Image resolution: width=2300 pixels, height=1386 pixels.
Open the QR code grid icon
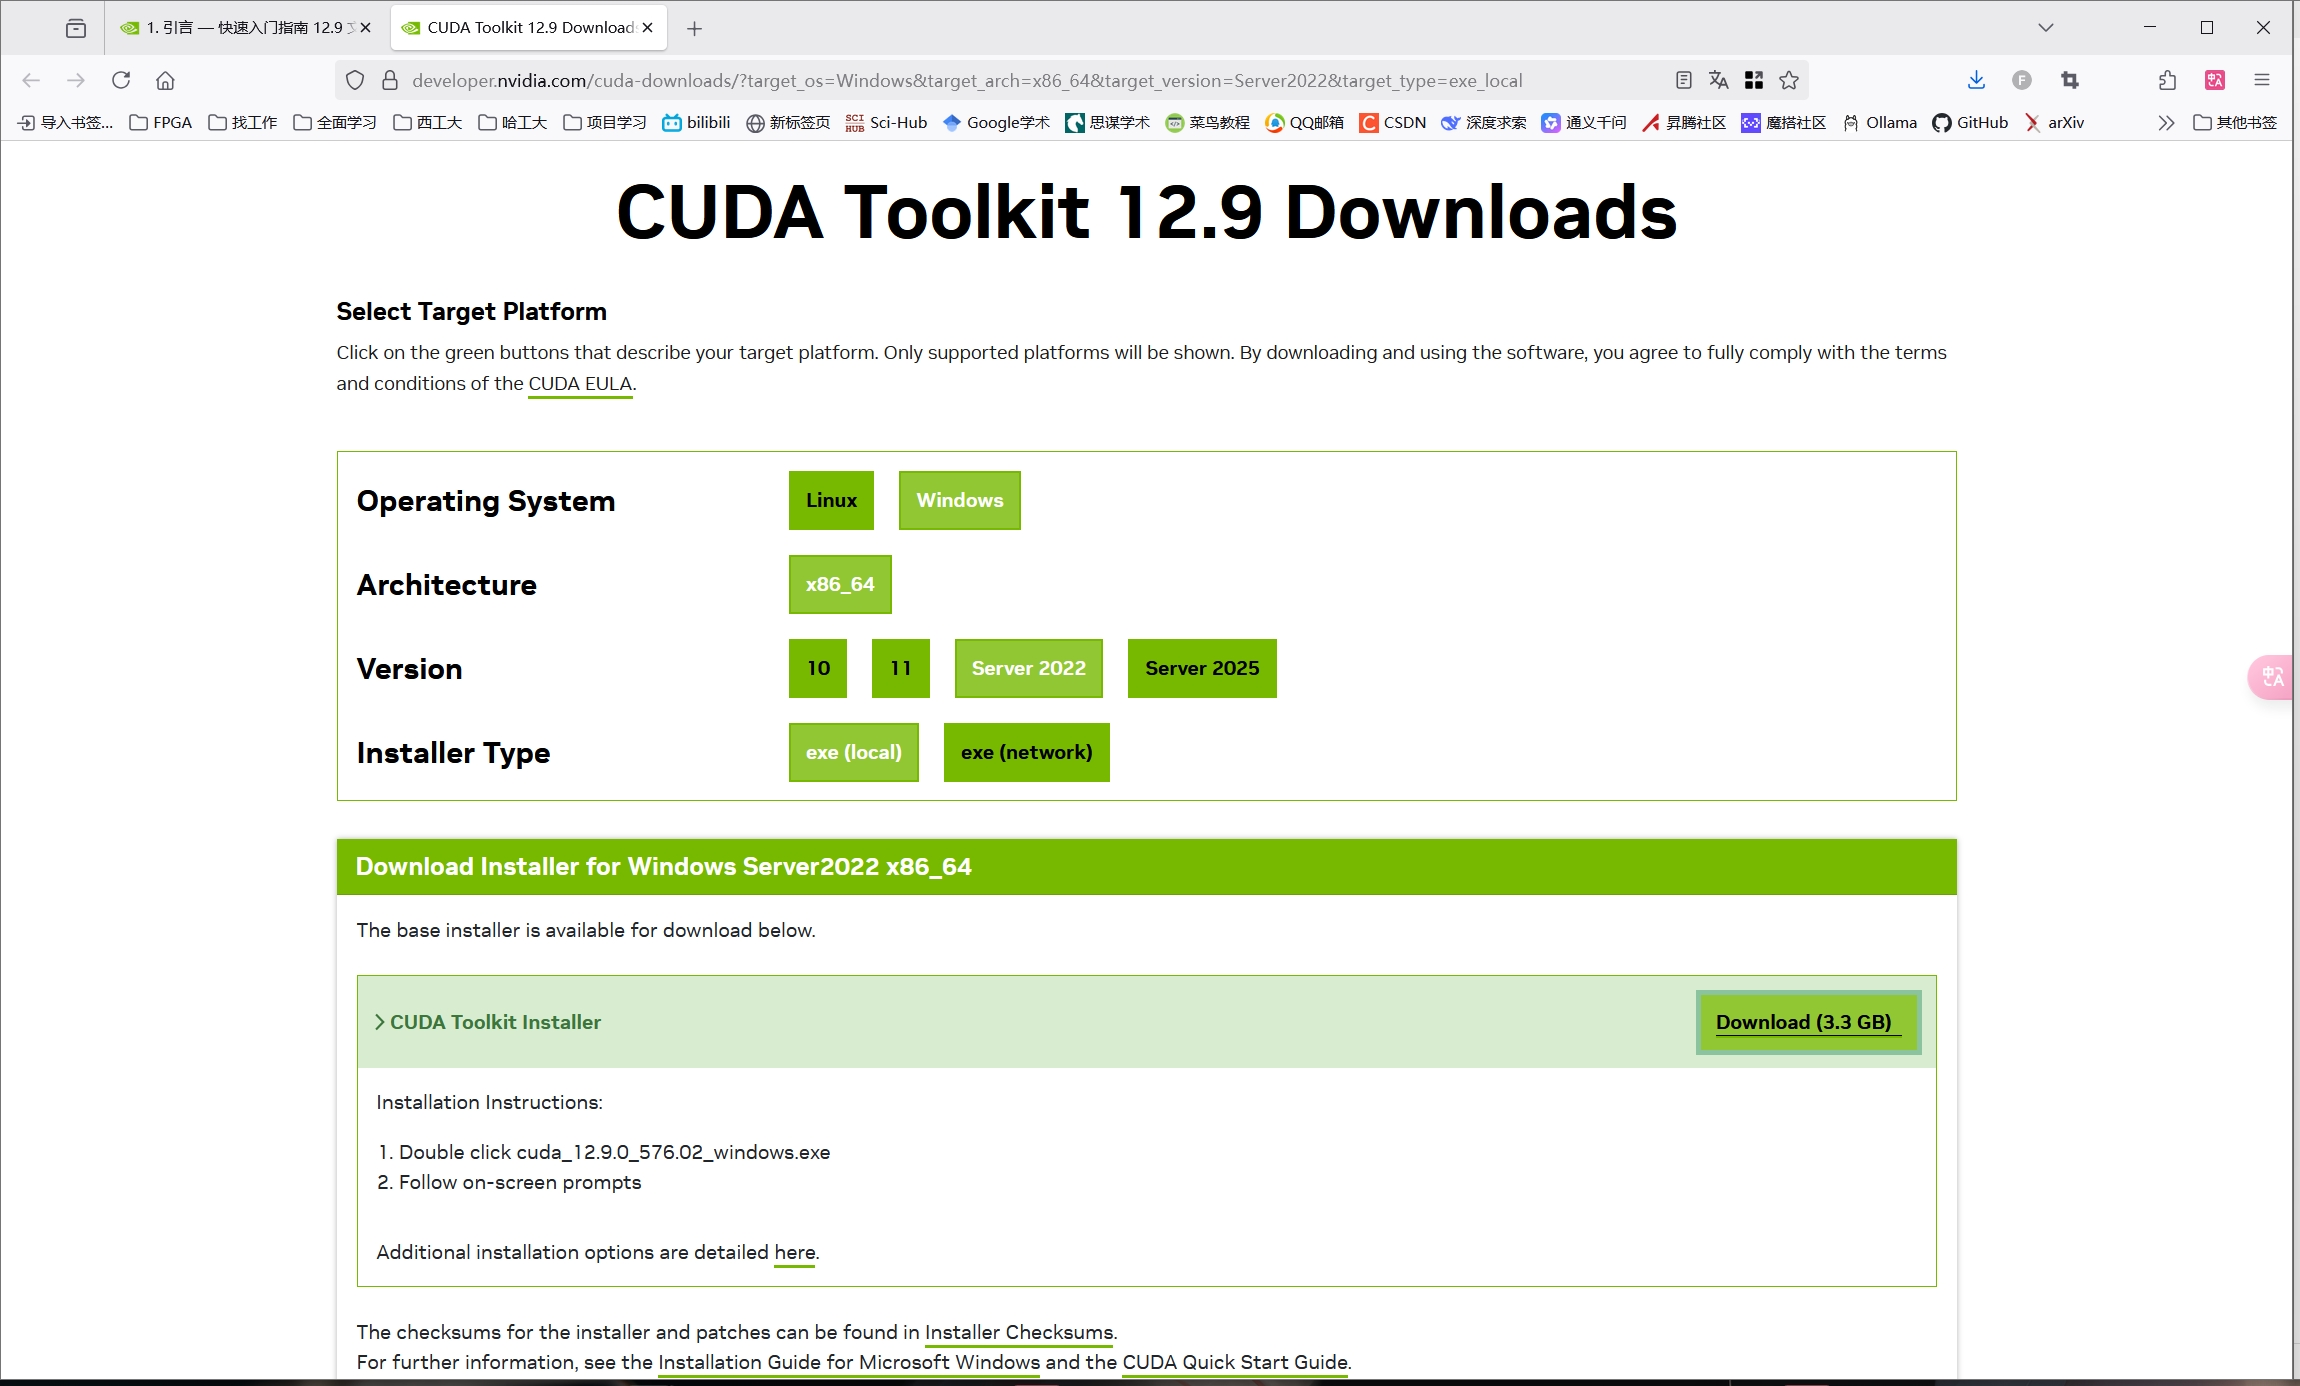pyautogui.click(x=1753, y=80)
